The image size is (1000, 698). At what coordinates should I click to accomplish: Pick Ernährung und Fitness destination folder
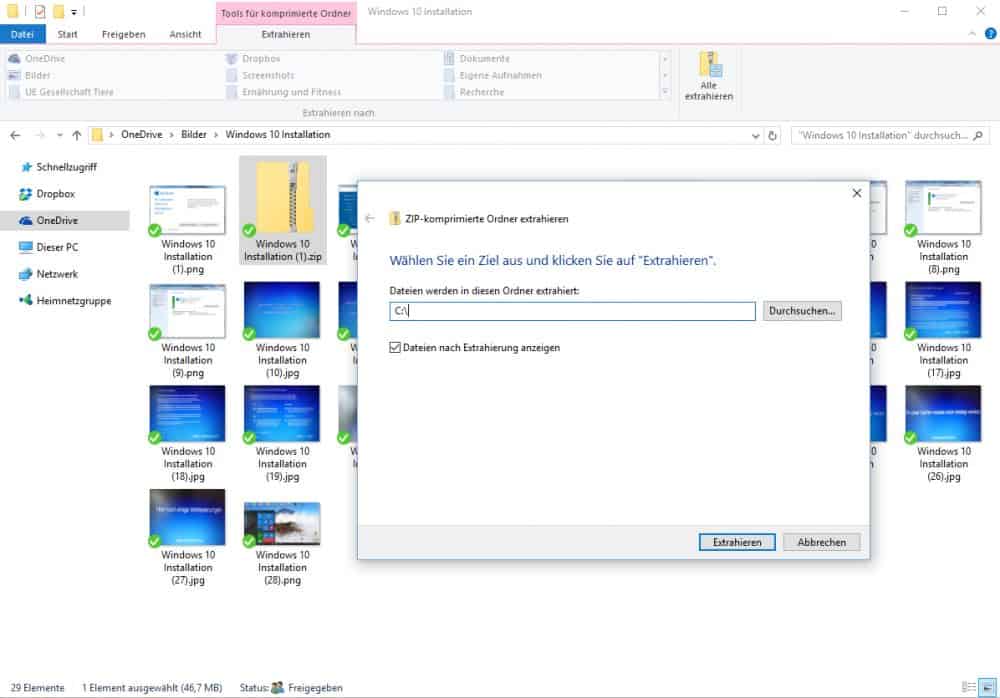click(284, 92)
